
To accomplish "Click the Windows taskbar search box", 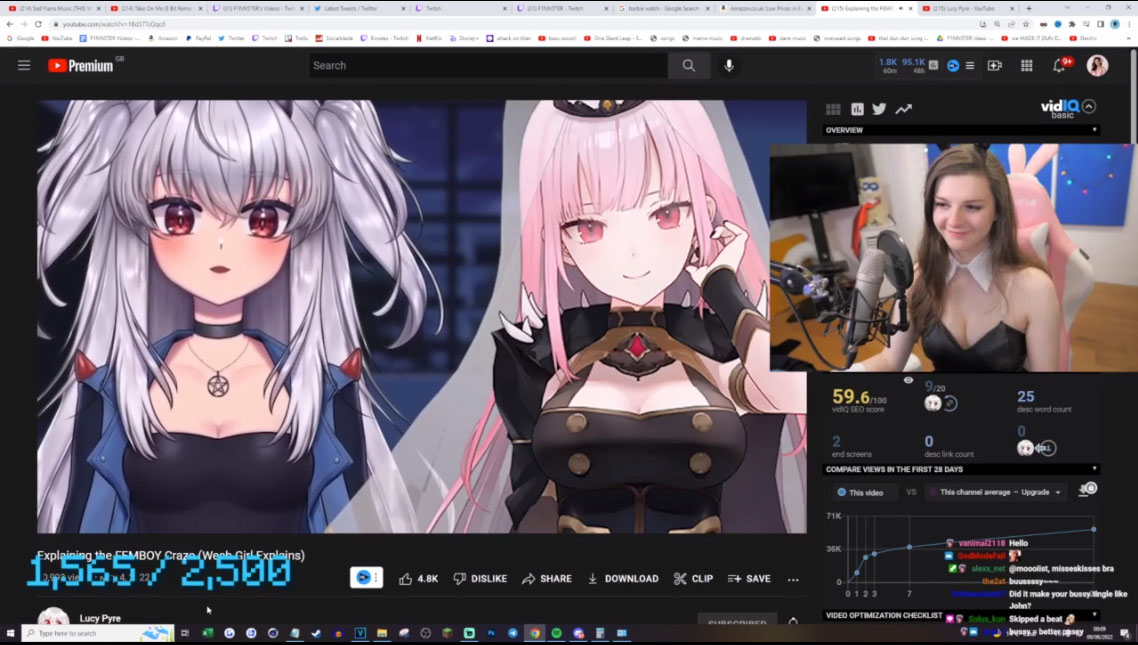I will (98, 633).
